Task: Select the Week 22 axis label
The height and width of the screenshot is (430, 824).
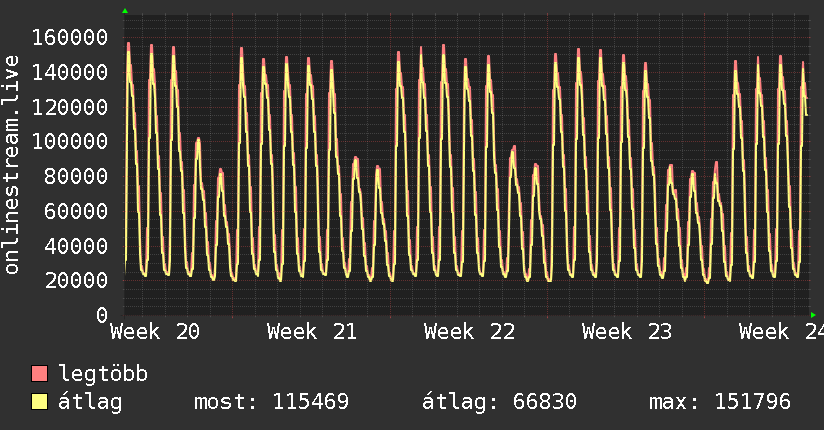Action: (x=469, y=332)
